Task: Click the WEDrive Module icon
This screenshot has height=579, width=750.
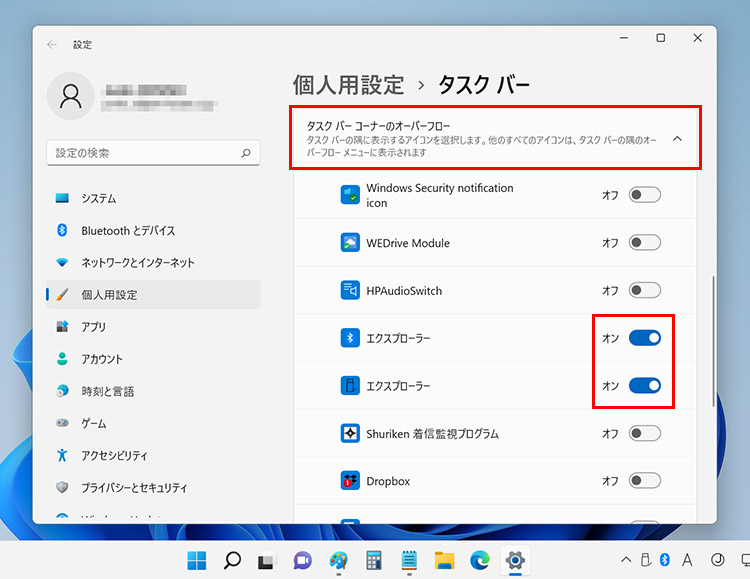Action: [x=350, y=243]
